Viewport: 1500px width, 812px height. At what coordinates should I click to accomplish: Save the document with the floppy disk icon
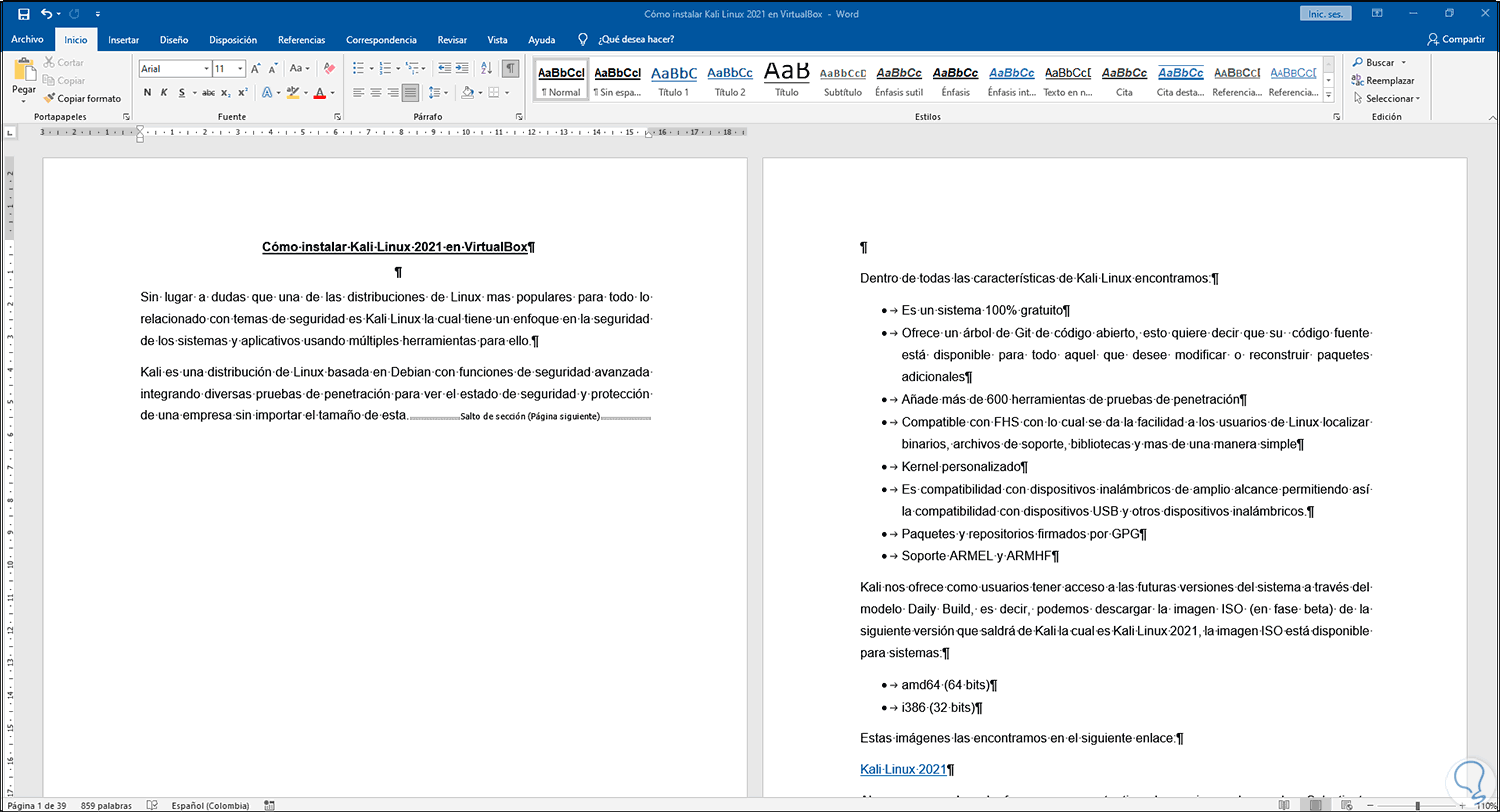pos(24,14)
